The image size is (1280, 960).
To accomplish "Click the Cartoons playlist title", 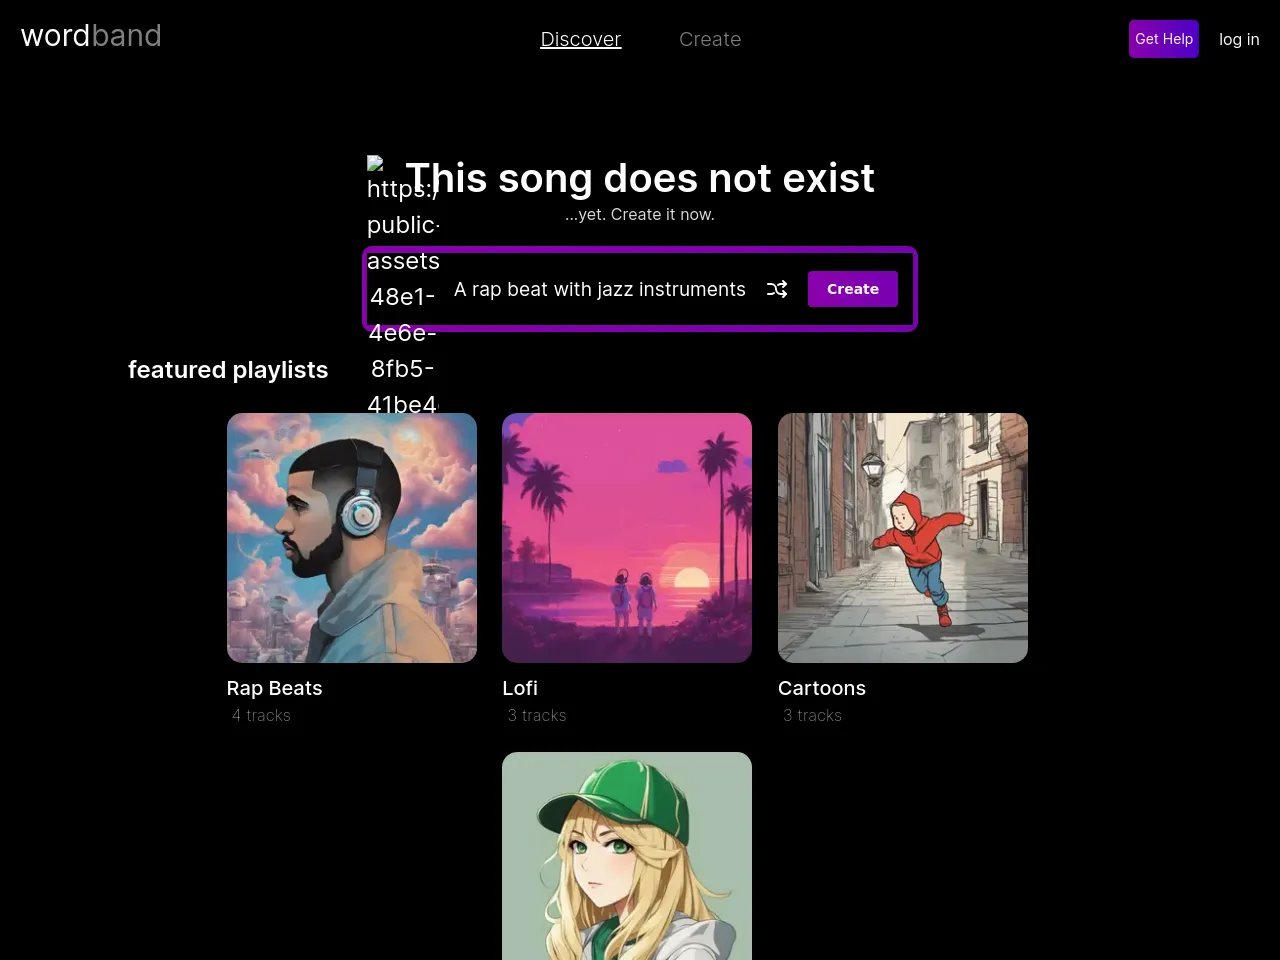I will click(822, 688).
